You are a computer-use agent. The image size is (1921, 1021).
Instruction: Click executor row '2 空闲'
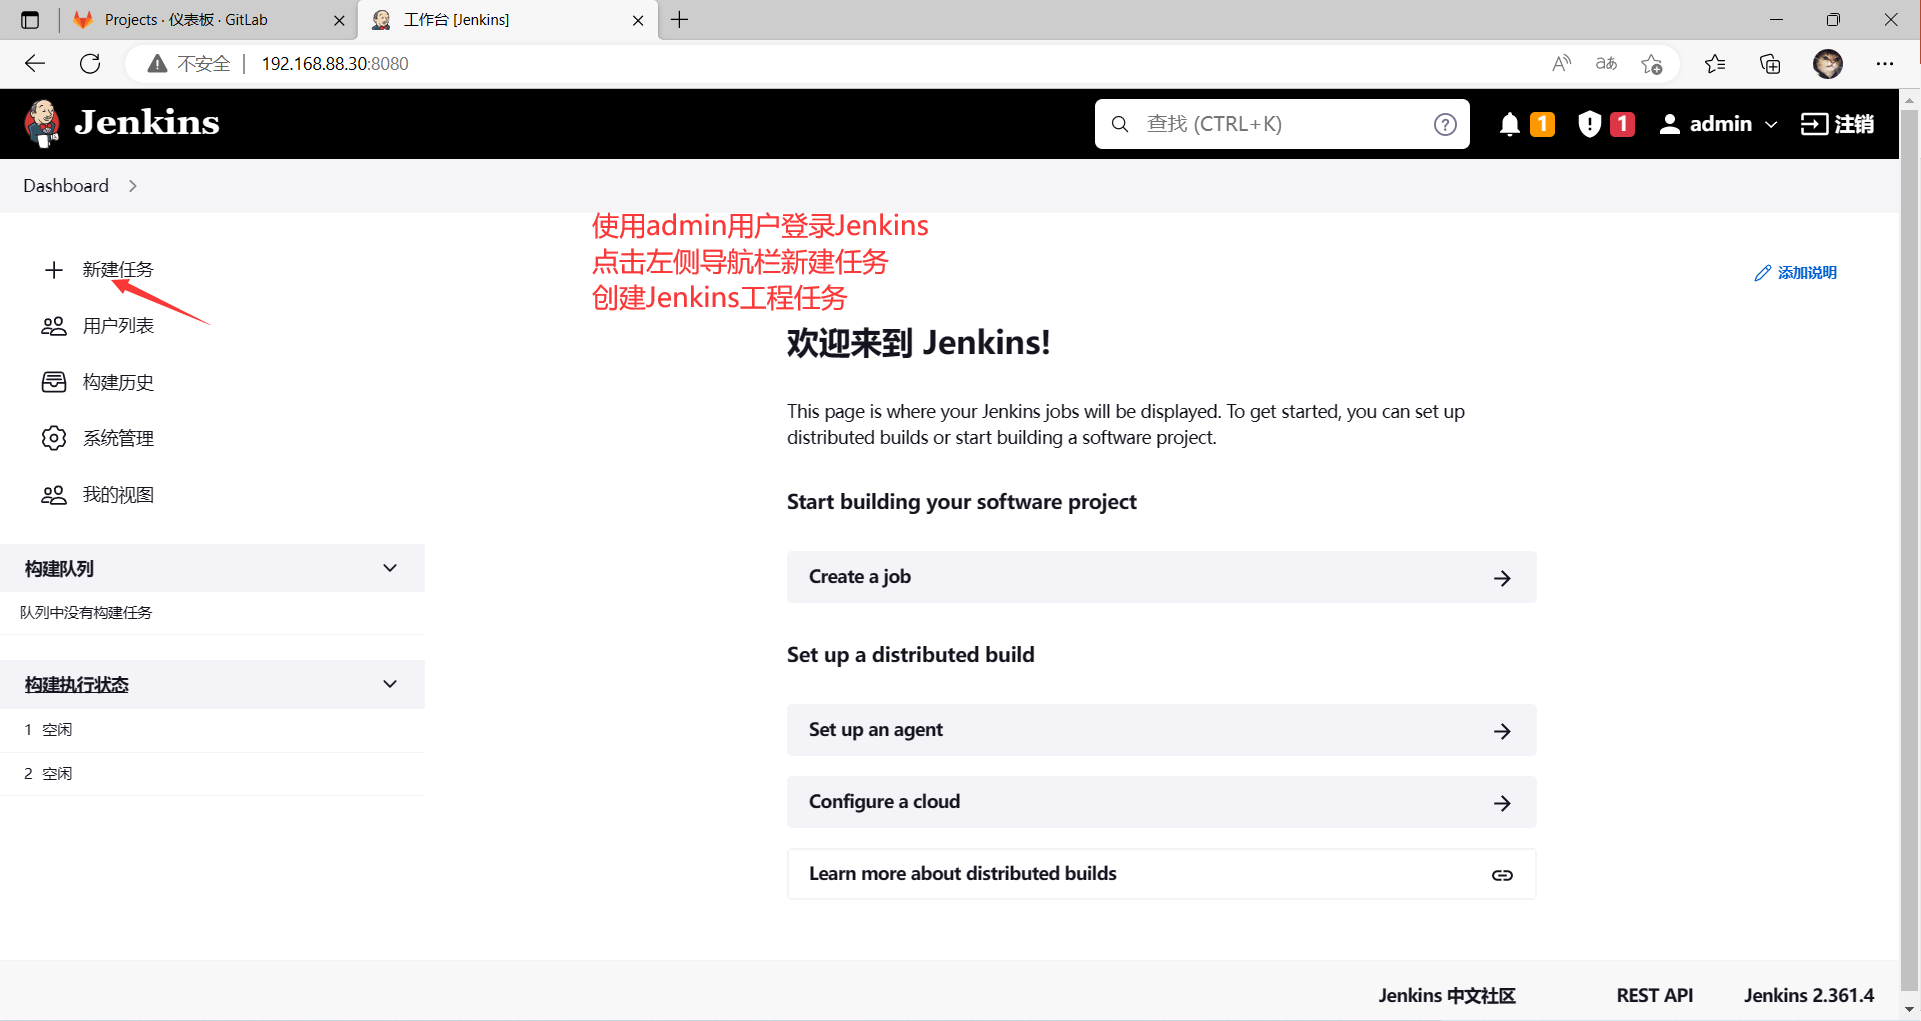(x=212, y=774)
